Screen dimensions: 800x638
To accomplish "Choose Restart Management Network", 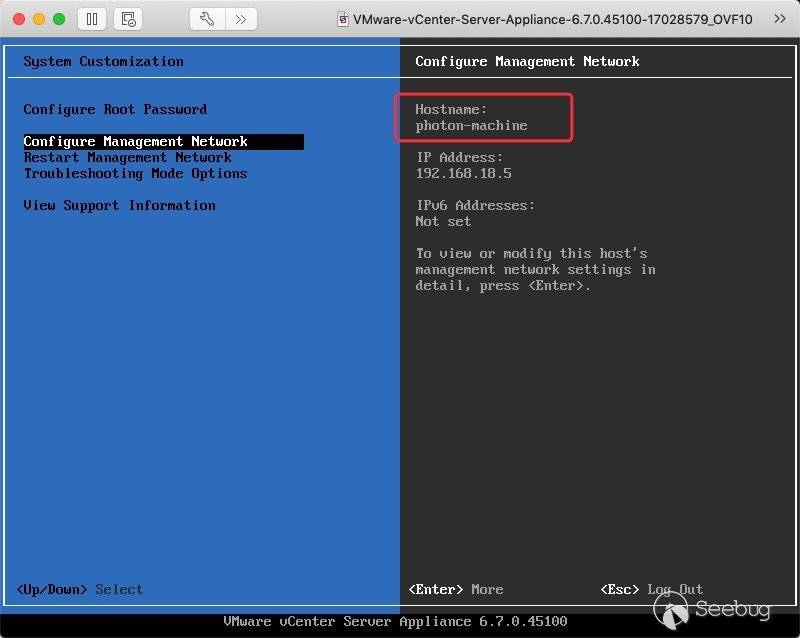I will pyautogui.click(x=128, y=158).
